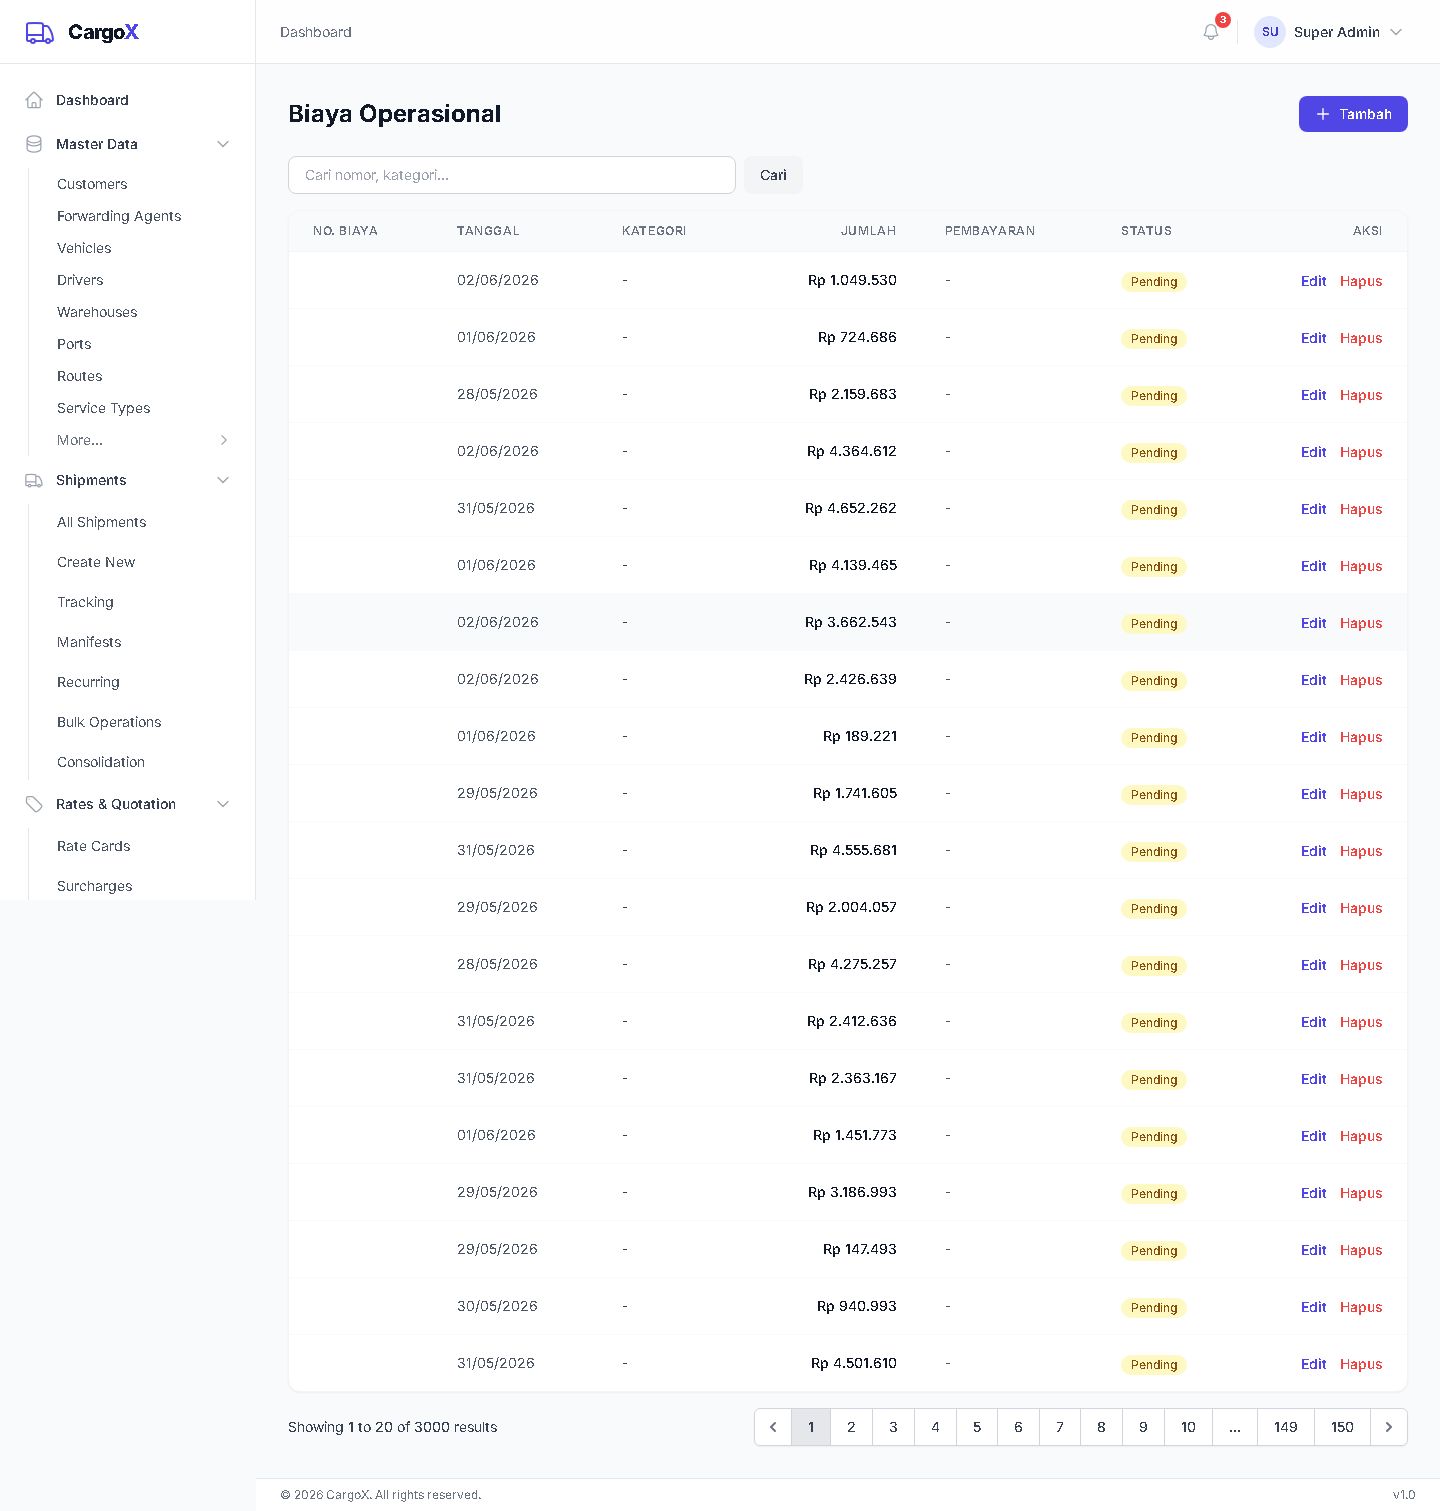Image resolution: width=1440 pixels, height=1511 pixels.
Task: Click Hapus for Rp 3.662.543 row
Action: click(x=1361, y=623)
